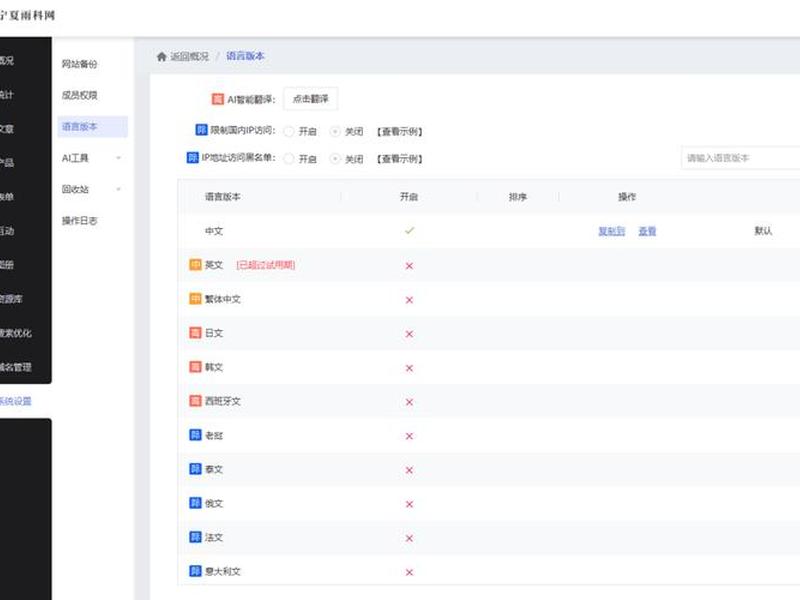Open 查看示例 for IP地址访问黑名单
The height and width of the screenshot is (600, 800).
pyautogui.click(x=399, y=159)
